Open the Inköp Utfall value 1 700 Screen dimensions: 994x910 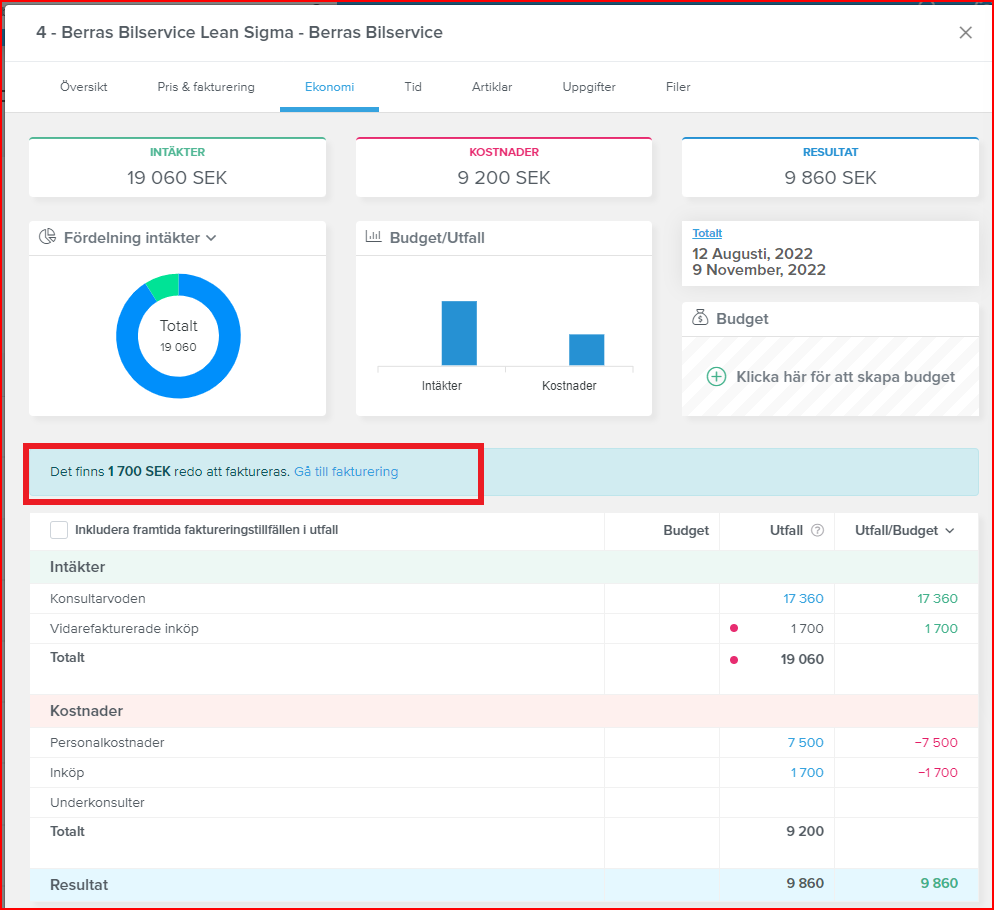[x=807, y=772]
